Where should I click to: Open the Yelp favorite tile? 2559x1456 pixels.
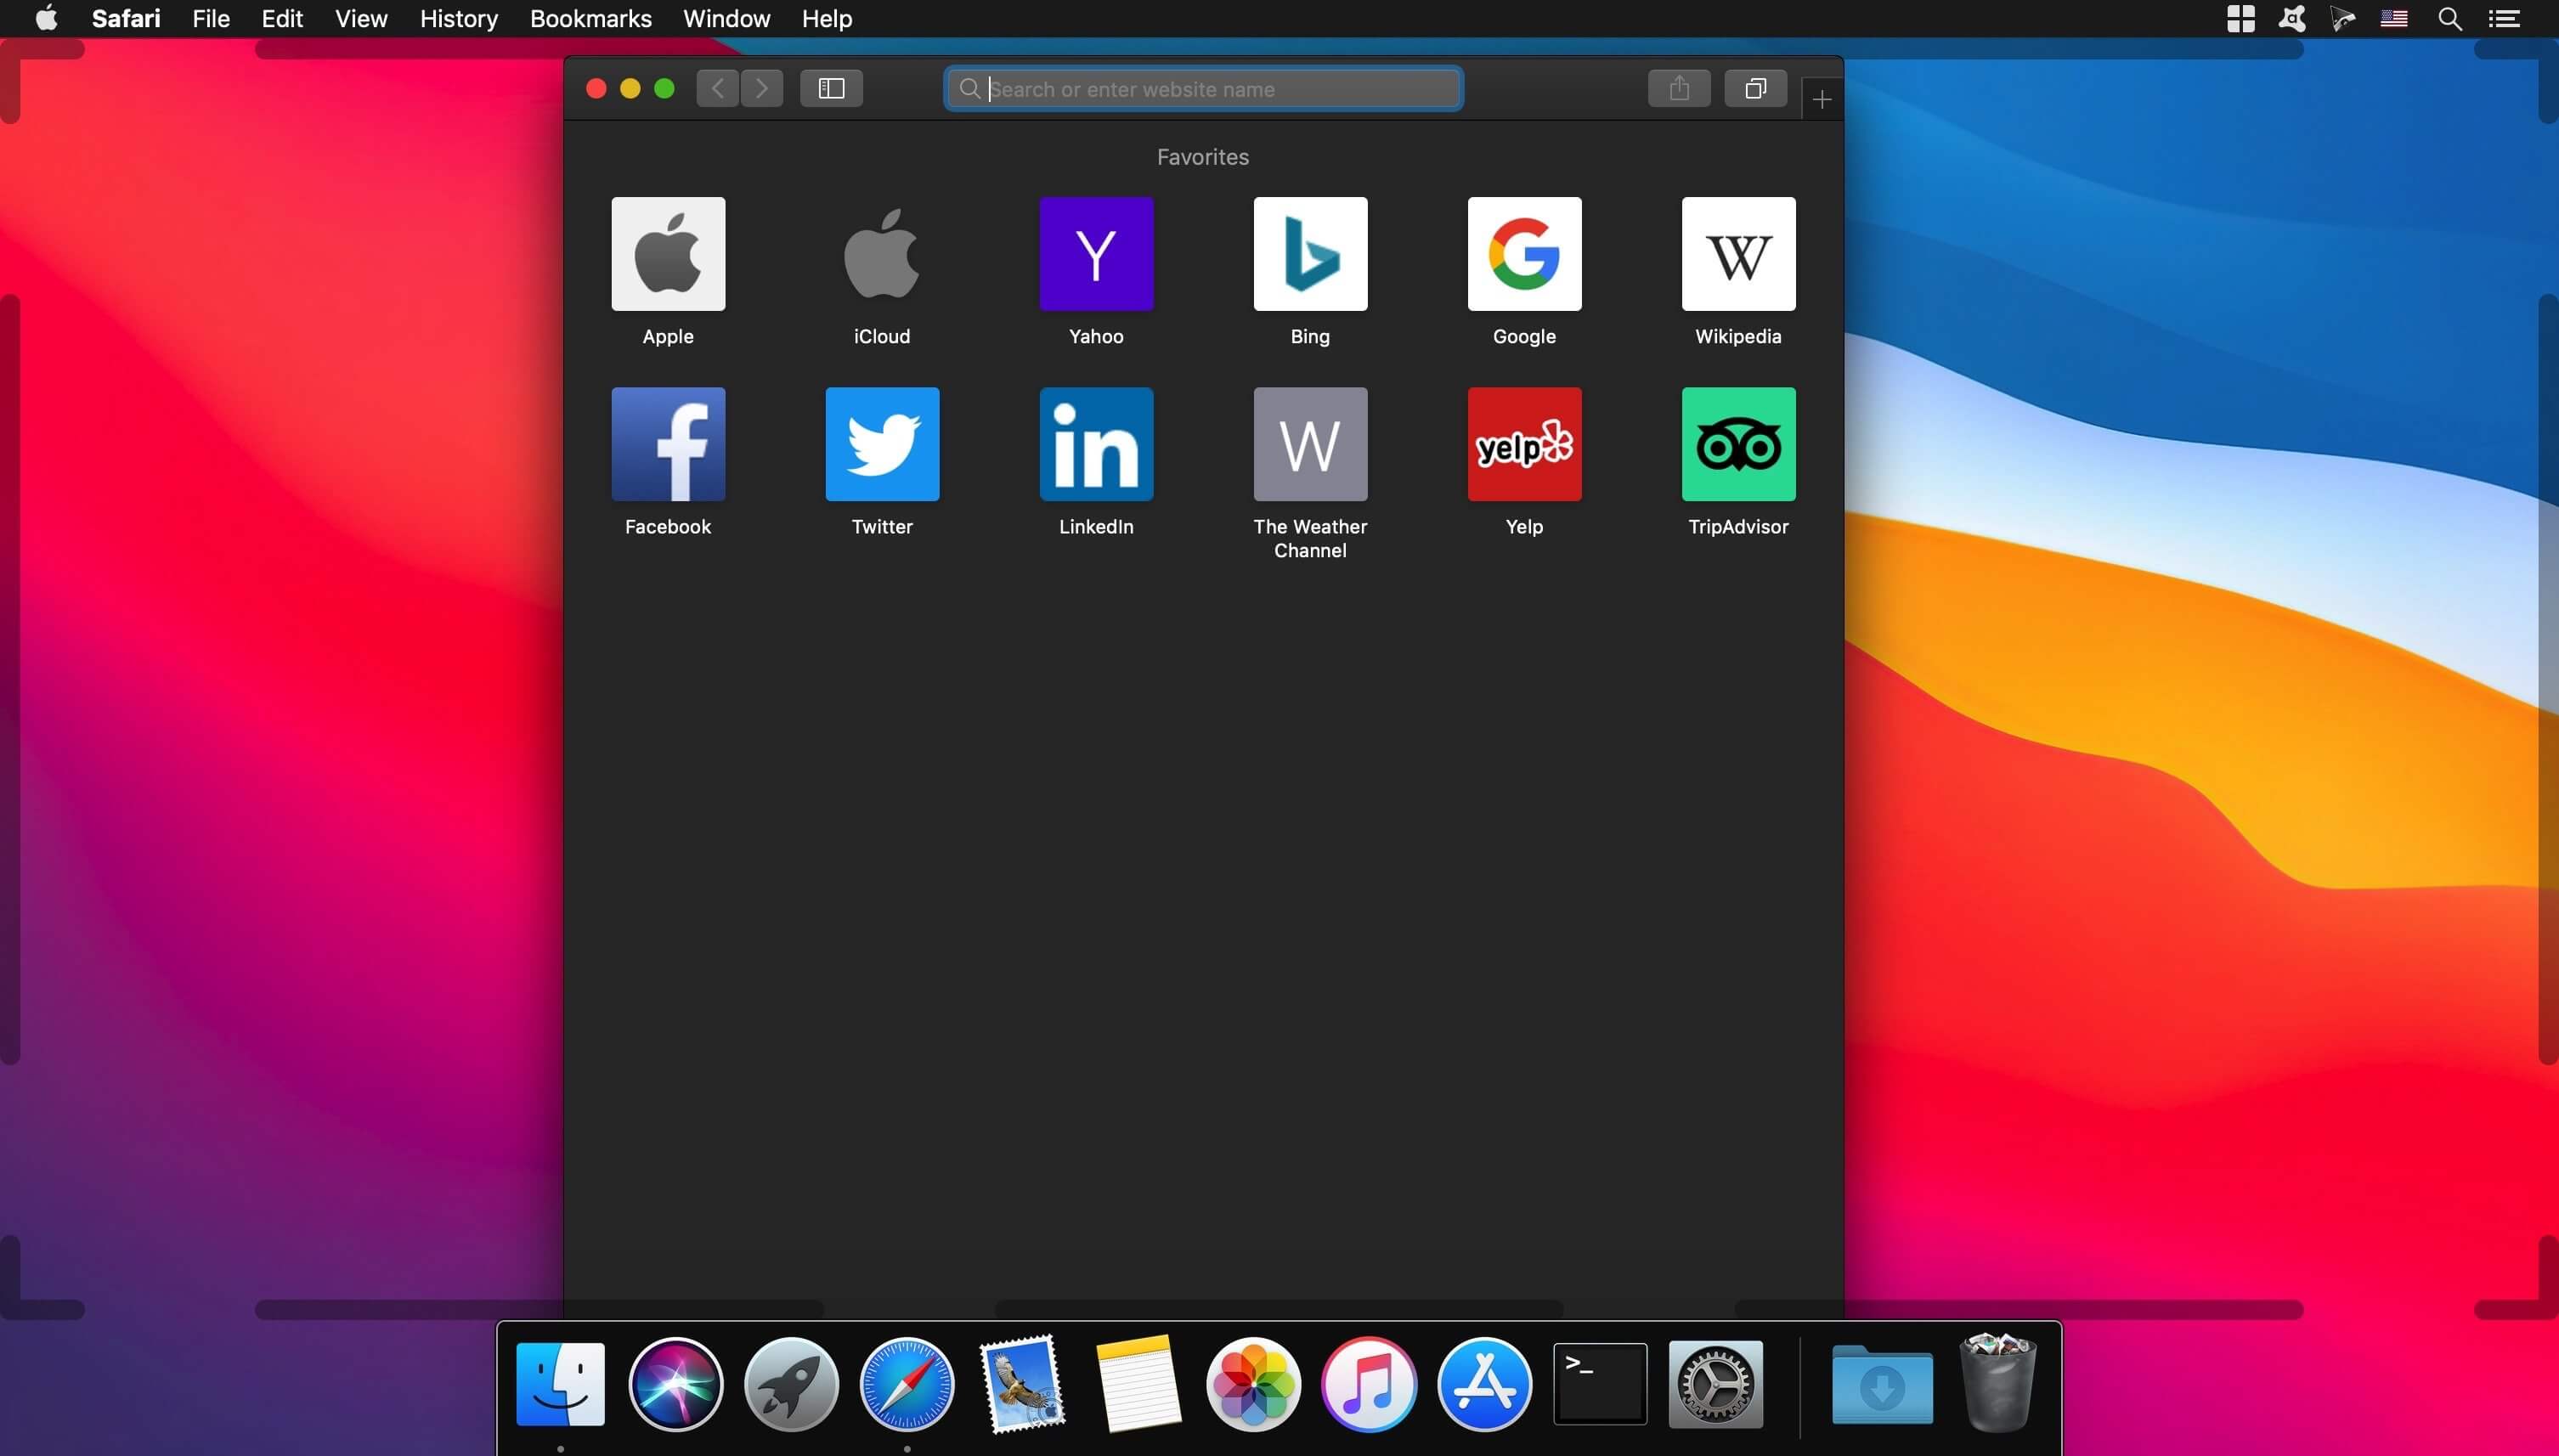(x=1524, y=444)
